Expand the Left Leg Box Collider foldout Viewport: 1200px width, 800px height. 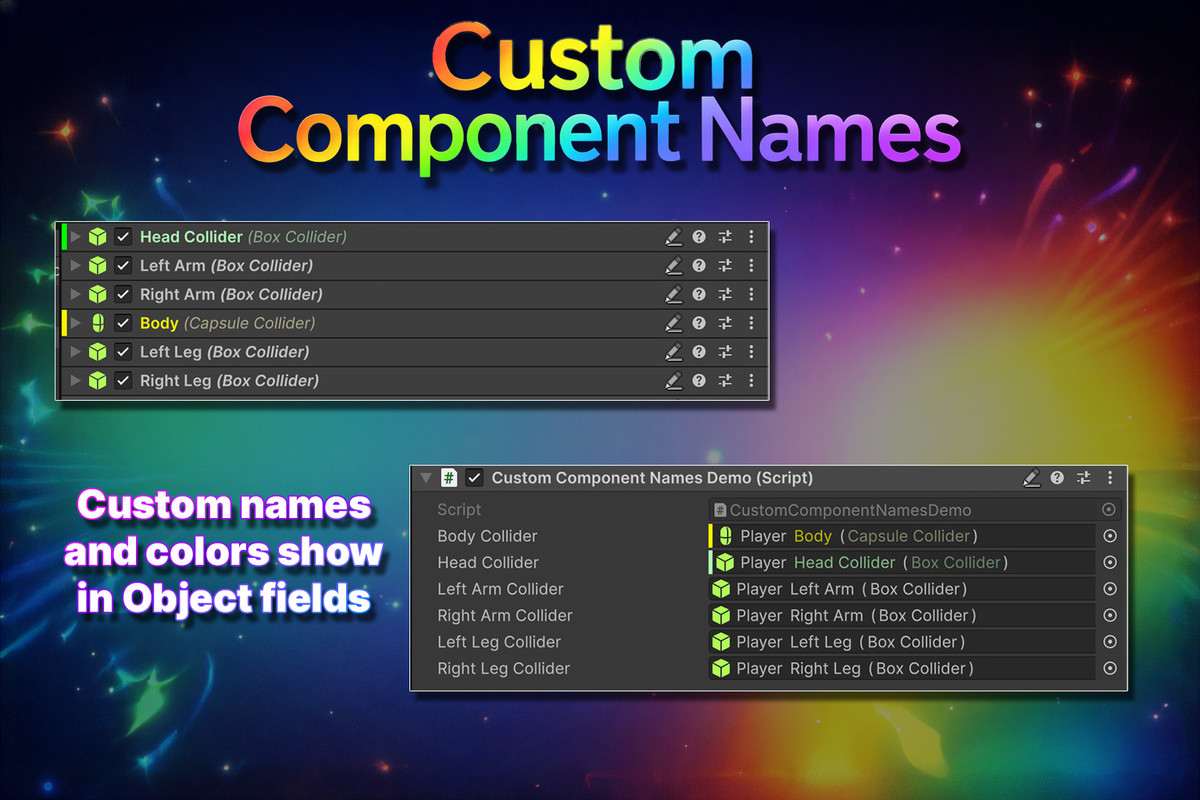[76, 352]
